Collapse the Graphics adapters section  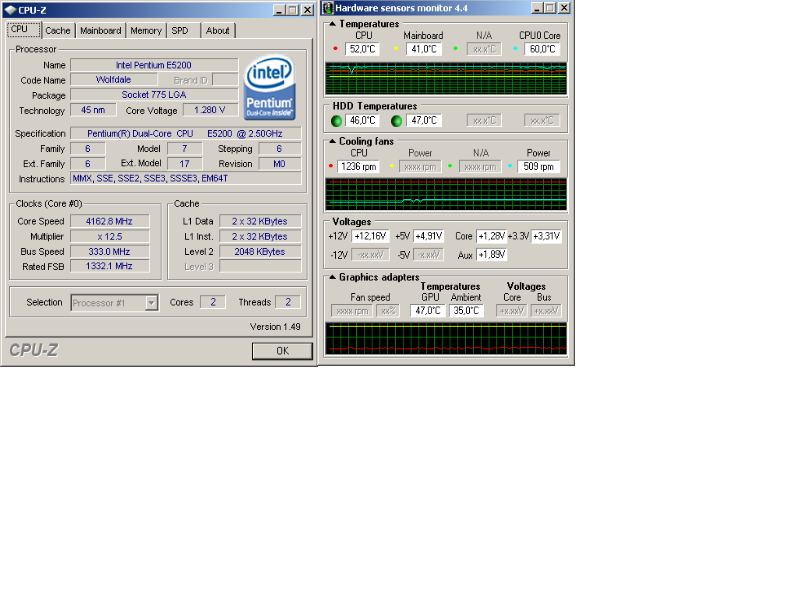pos(333,277)
